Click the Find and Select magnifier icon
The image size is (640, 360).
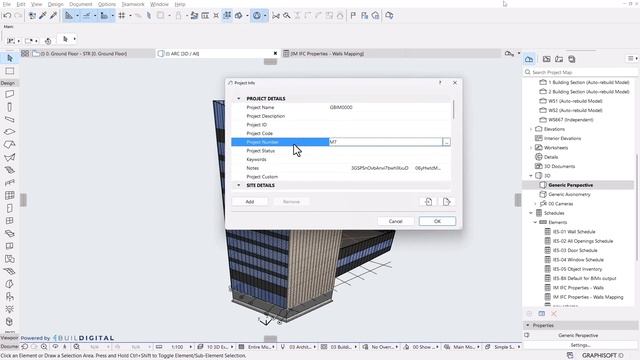(x=287, y=16)
